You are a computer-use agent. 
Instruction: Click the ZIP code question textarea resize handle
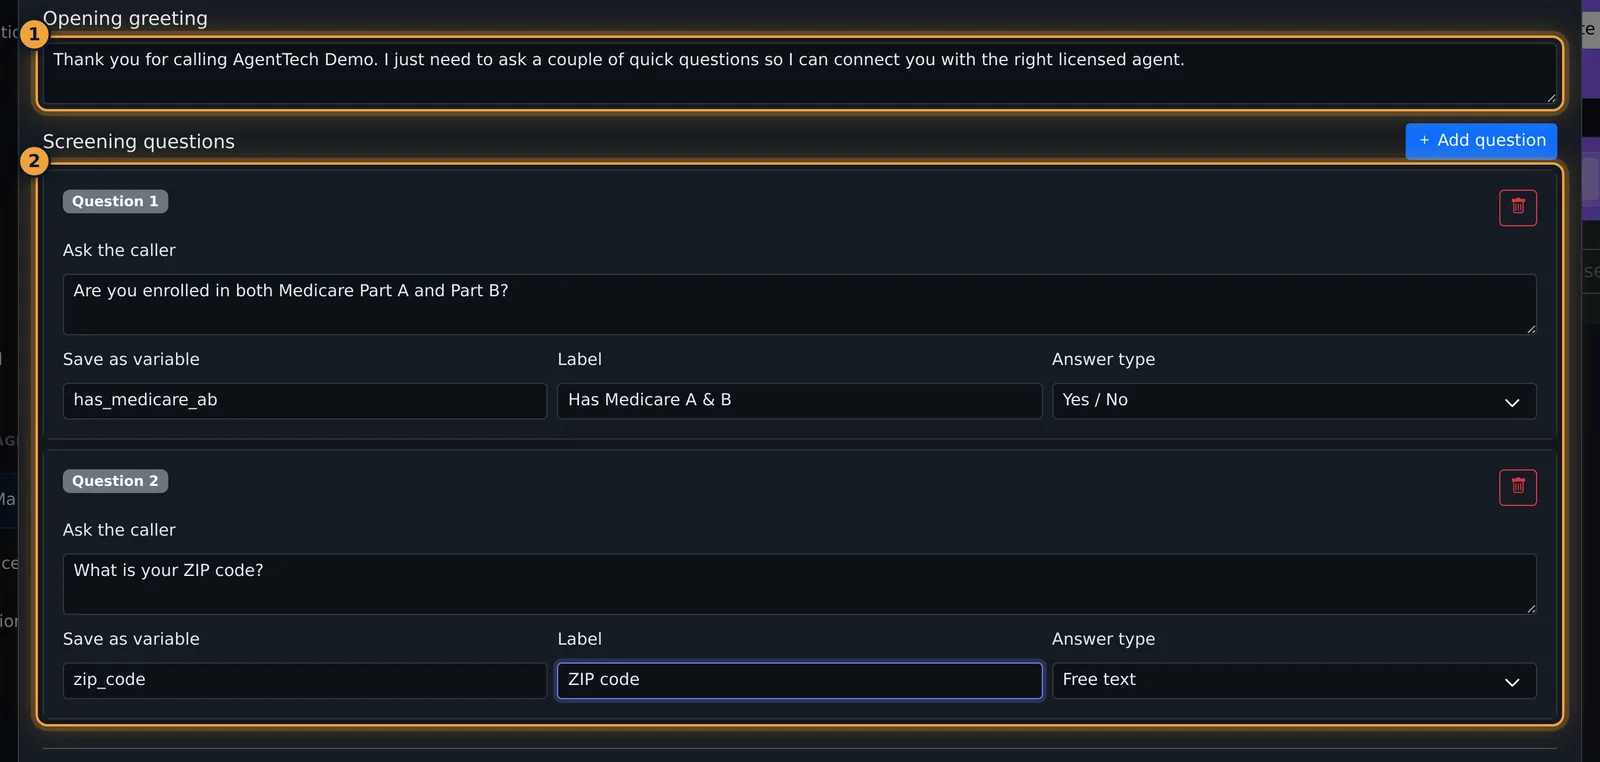(1530, 608)
